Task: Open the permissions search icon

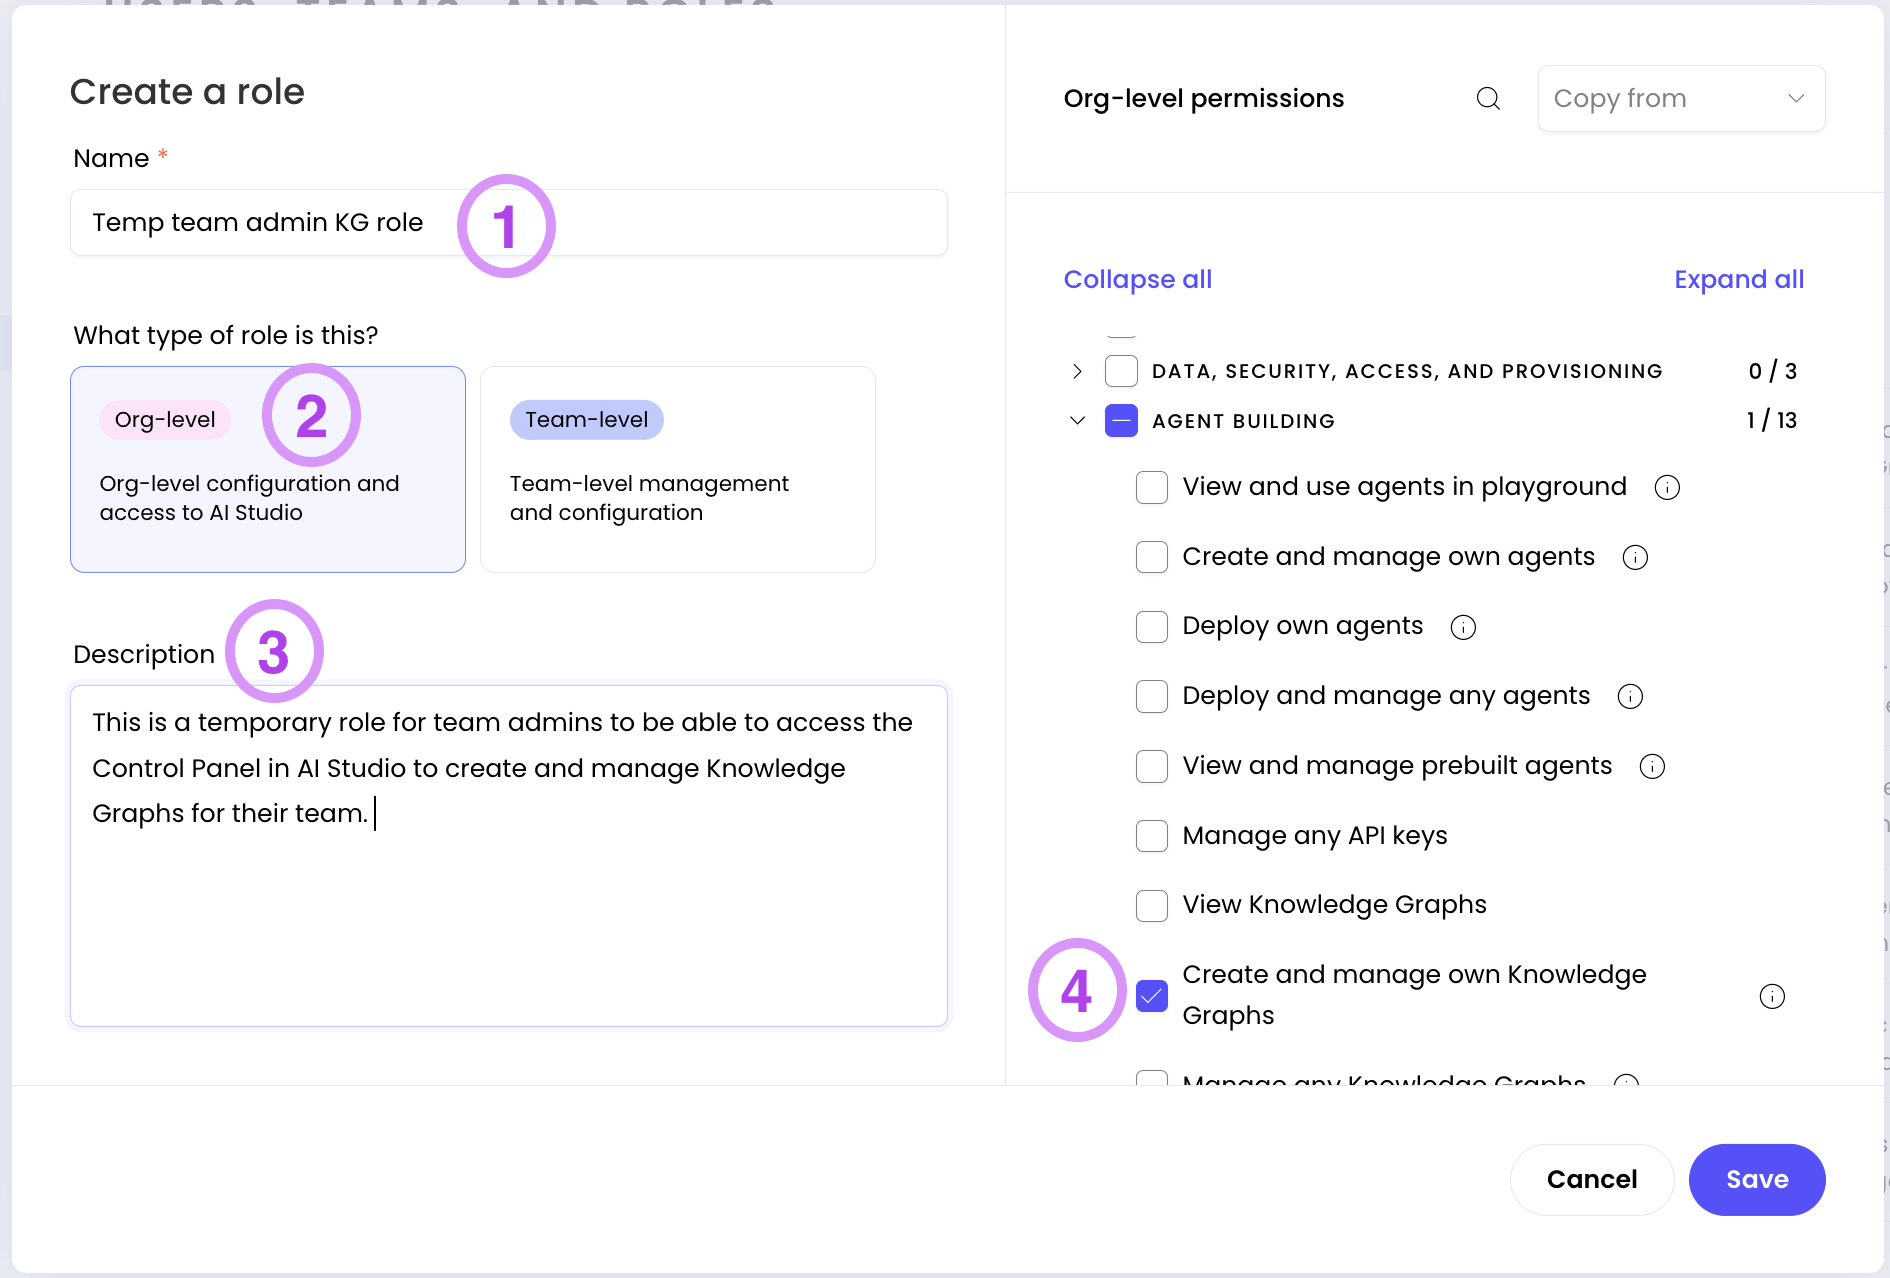Action: [x=1488, y=98]
